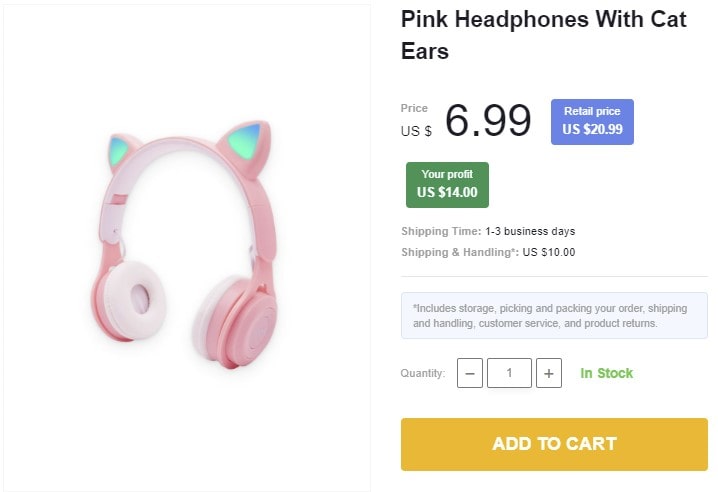Click the Quantity label
The image size is (718, 492).
click(x=423, y=373)
